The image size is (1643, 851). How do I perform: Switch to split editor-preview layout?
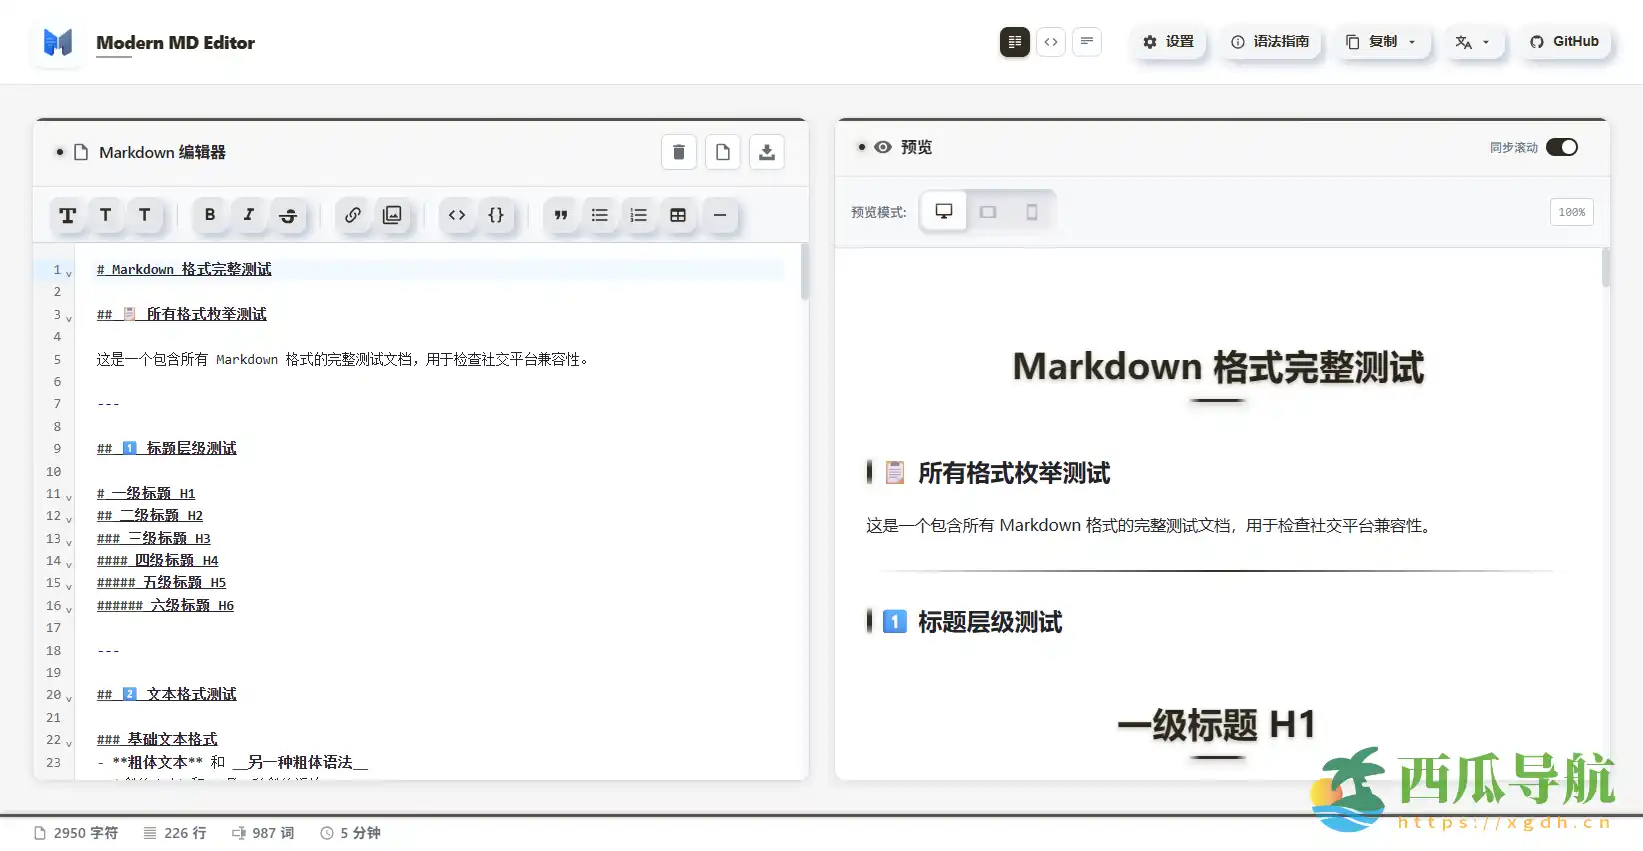1015,42
